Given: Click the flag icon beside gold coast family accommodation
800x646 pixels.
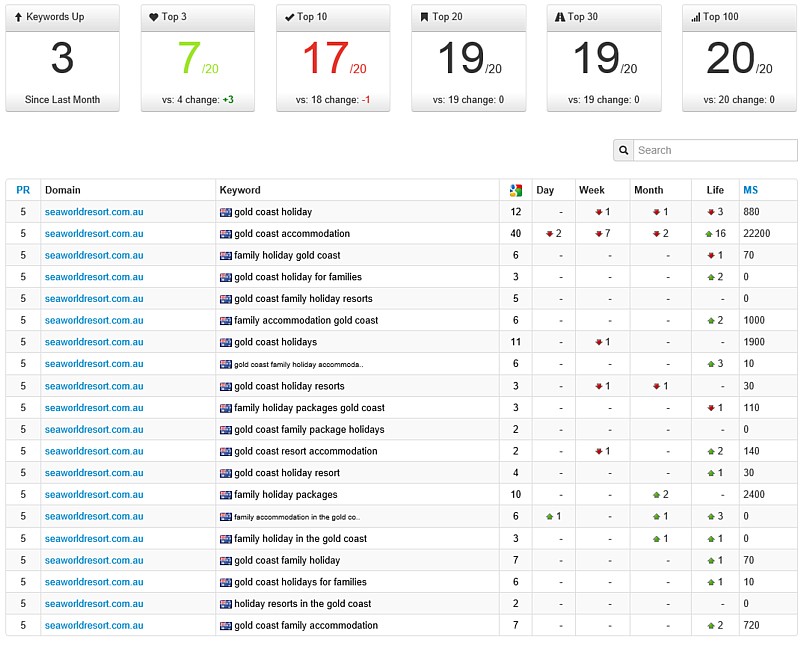Looking at the screenshot, I should coord(226,626).
